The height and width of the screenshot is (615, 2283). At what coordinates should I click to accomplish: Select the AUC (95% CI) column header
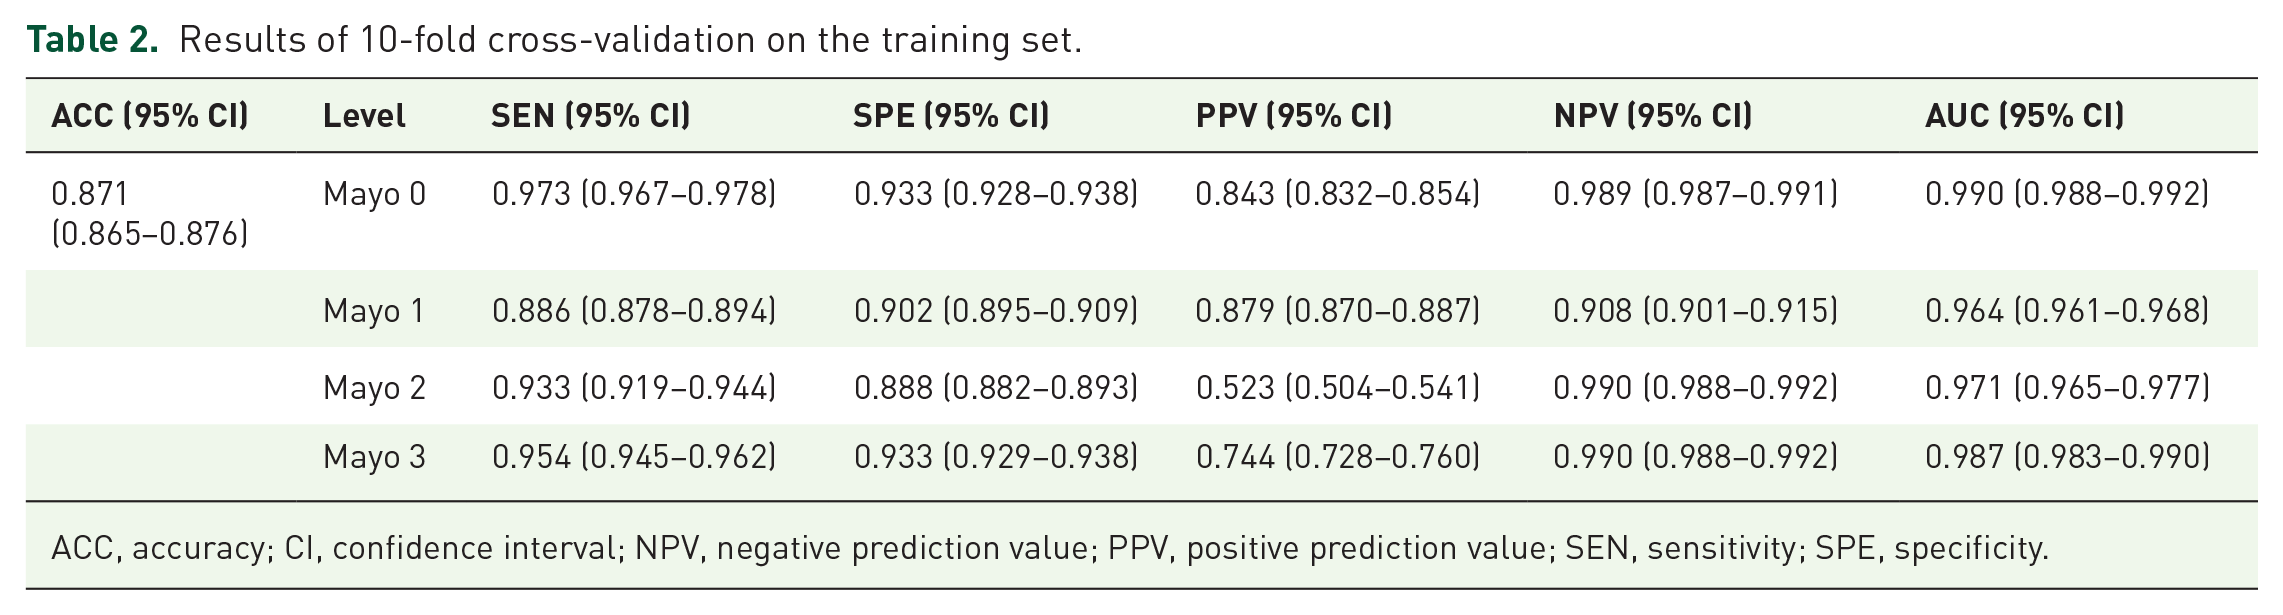2025,116
